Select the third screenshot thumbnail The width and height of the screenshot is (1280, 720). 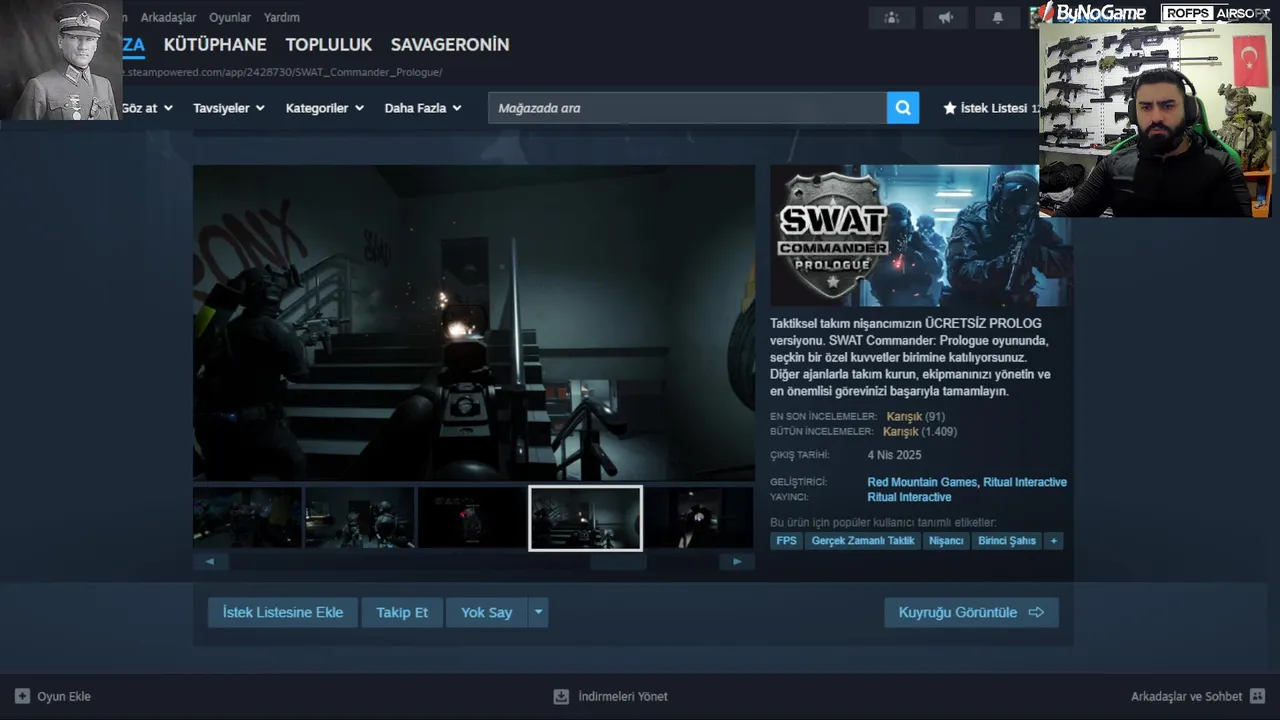coord(472,518)
